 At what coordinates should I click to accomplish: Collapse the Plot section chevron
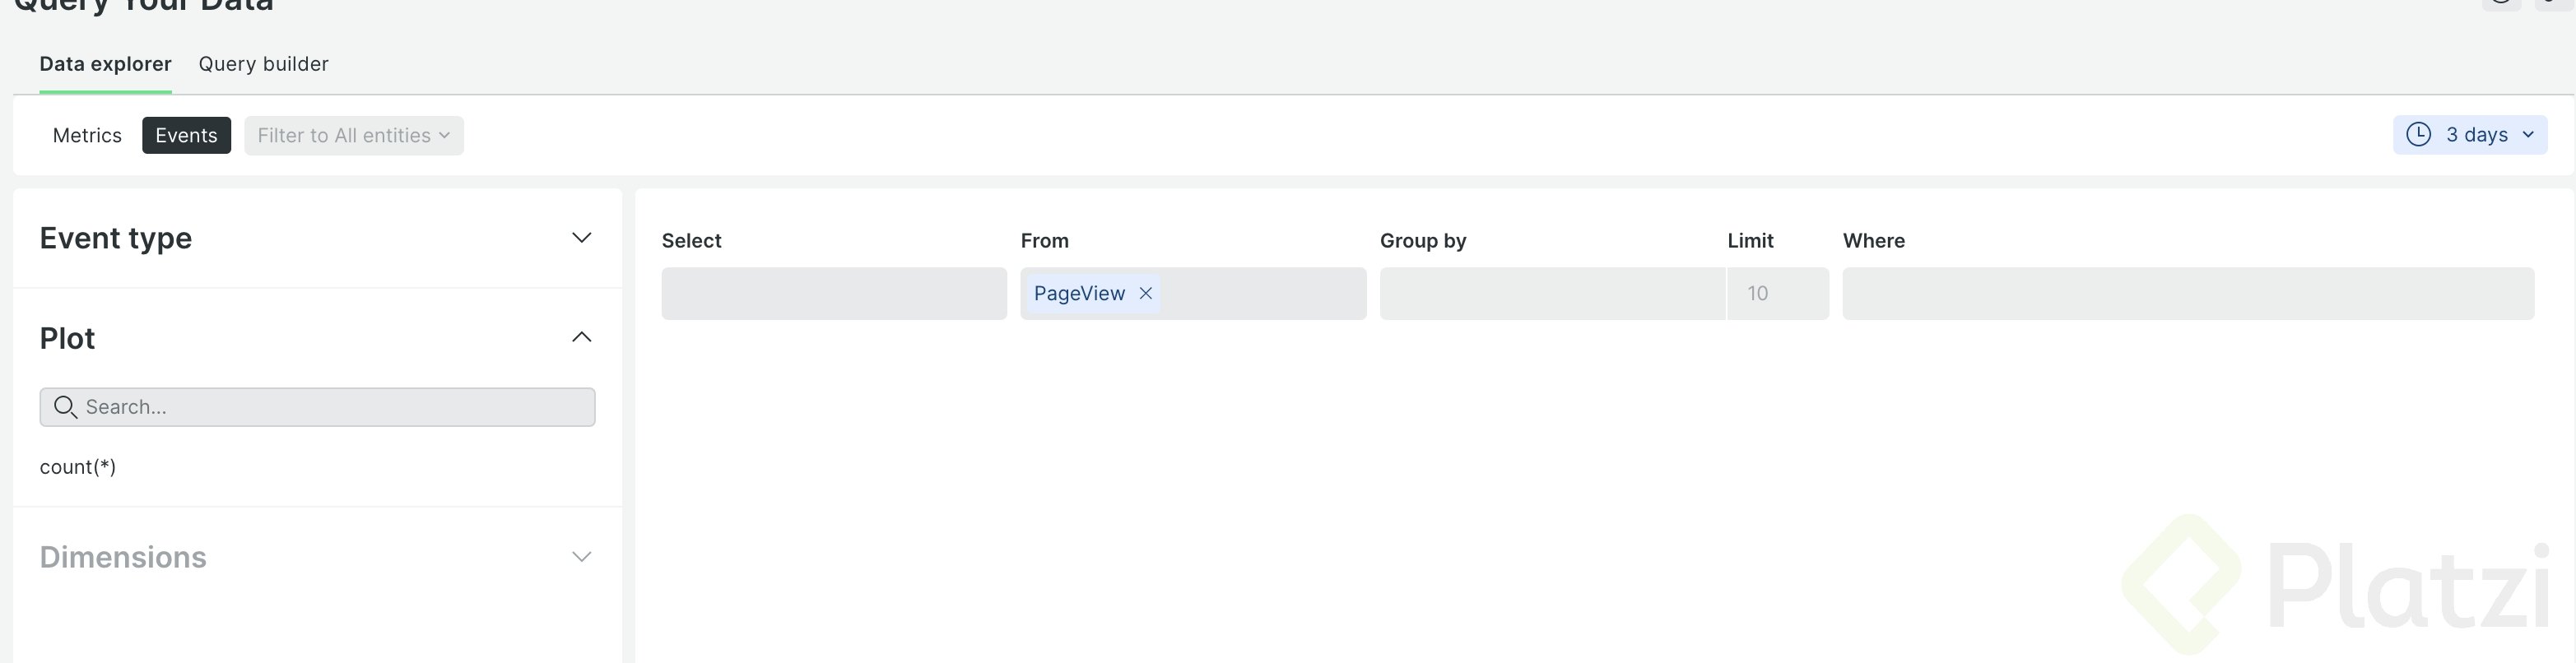581,338
